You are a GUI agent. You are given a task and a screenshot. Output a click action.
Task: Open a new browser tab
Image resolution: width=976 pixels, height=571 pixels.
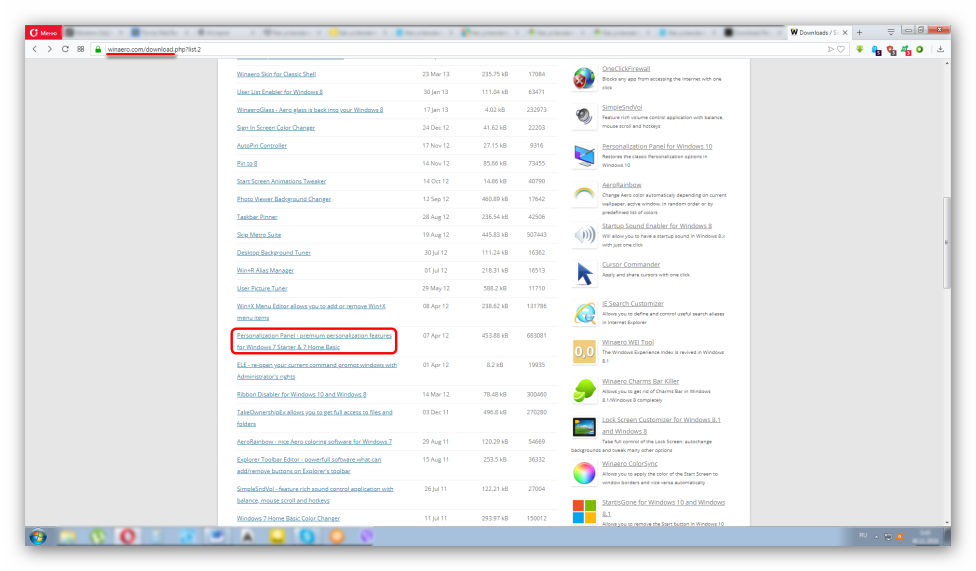pos(860,32)
